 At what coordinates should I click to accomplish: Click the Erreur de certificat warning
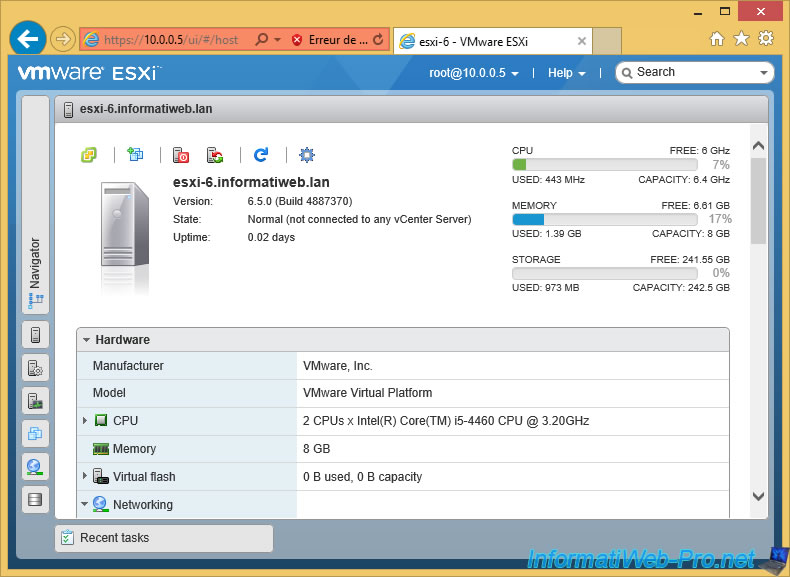coord(338,40)
